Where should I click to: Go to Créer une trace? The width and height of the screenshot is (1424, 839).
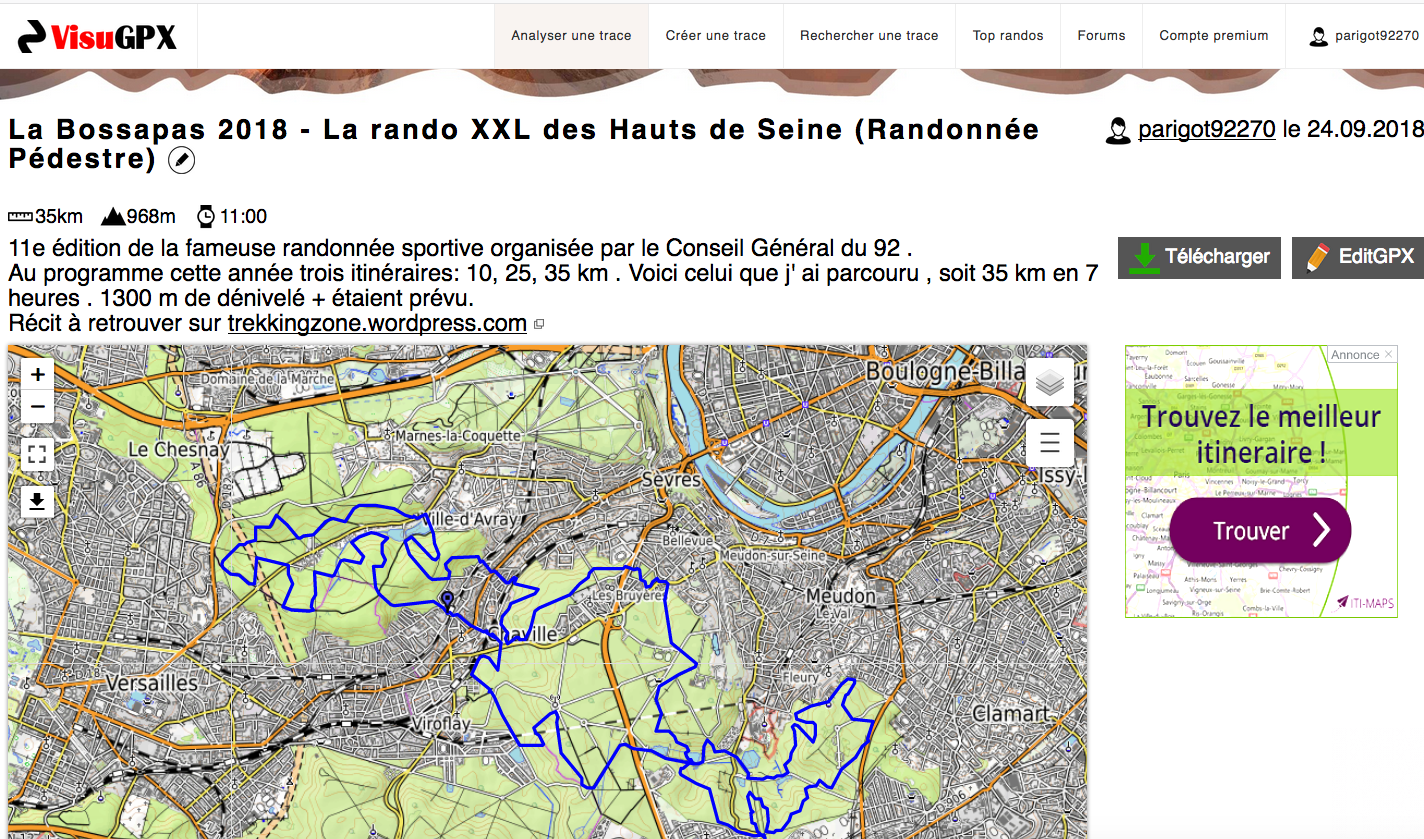tap(715, 36)
